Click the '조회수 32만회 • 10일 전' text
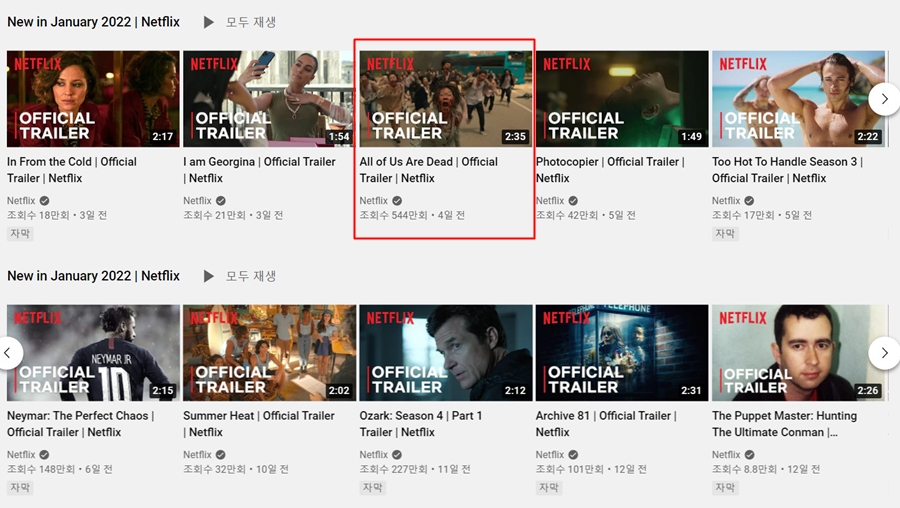 [x=236, y=470]
